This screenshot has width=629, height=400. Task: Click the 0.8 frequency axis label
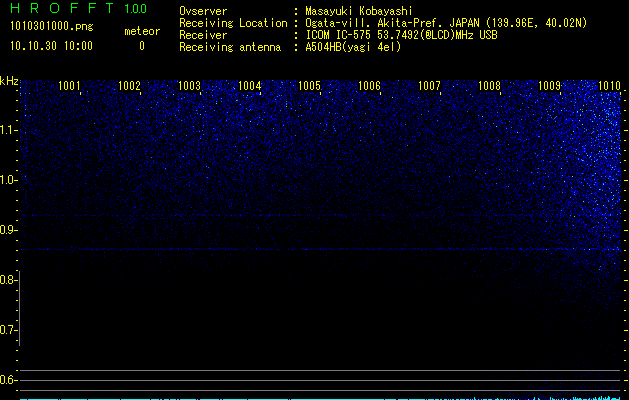coord(8,280)
